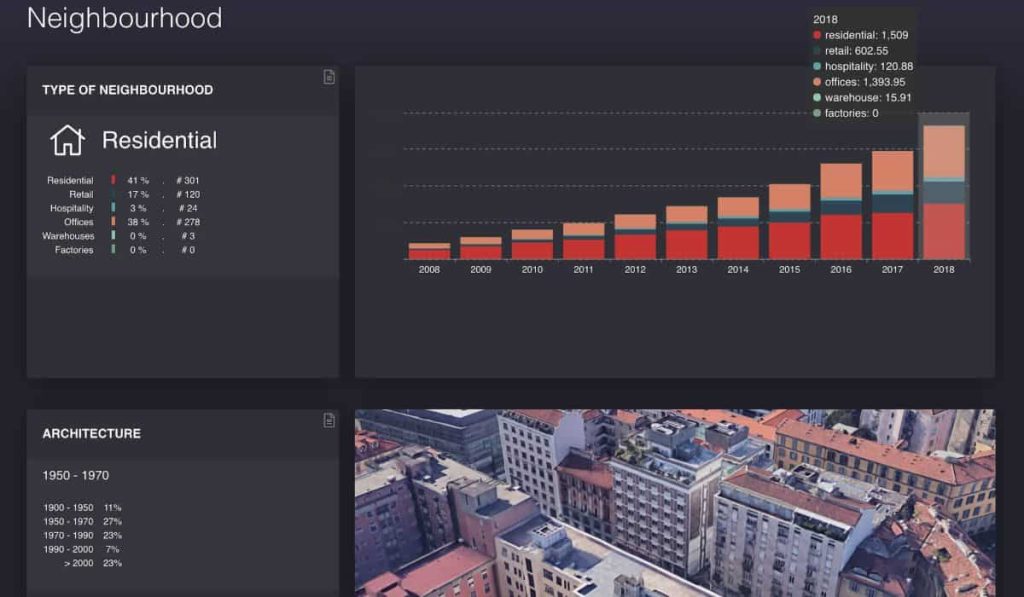Viewport: 1024px width, 597px height.
Task: Open the Neighbourhood page title
Action: tap(126, 18)
